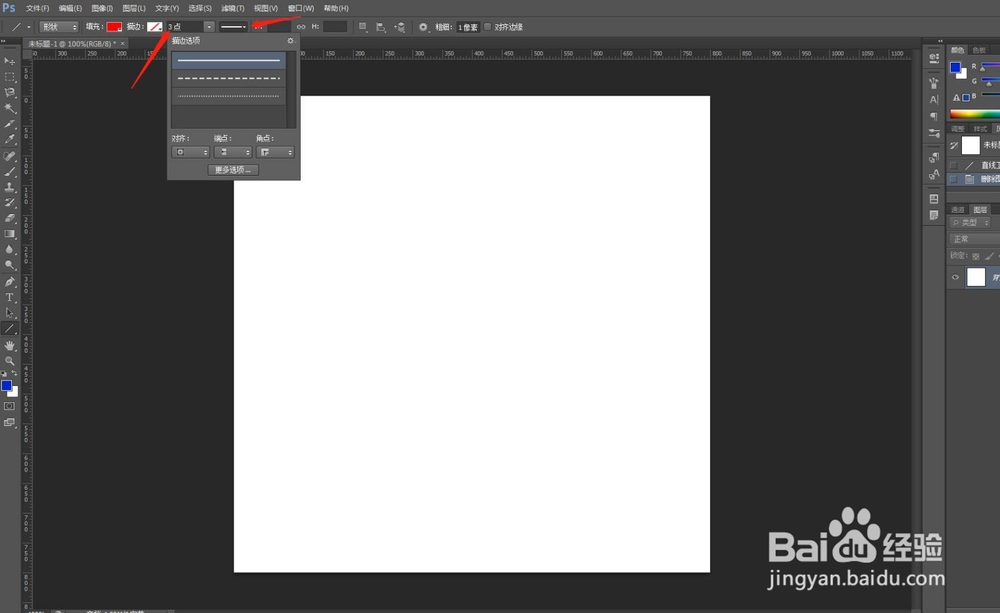Image resolution: width=1000 pixels, height=613 pixels.
Task: Open the 窗口(W) menu
Action: [x=301, y=8]
